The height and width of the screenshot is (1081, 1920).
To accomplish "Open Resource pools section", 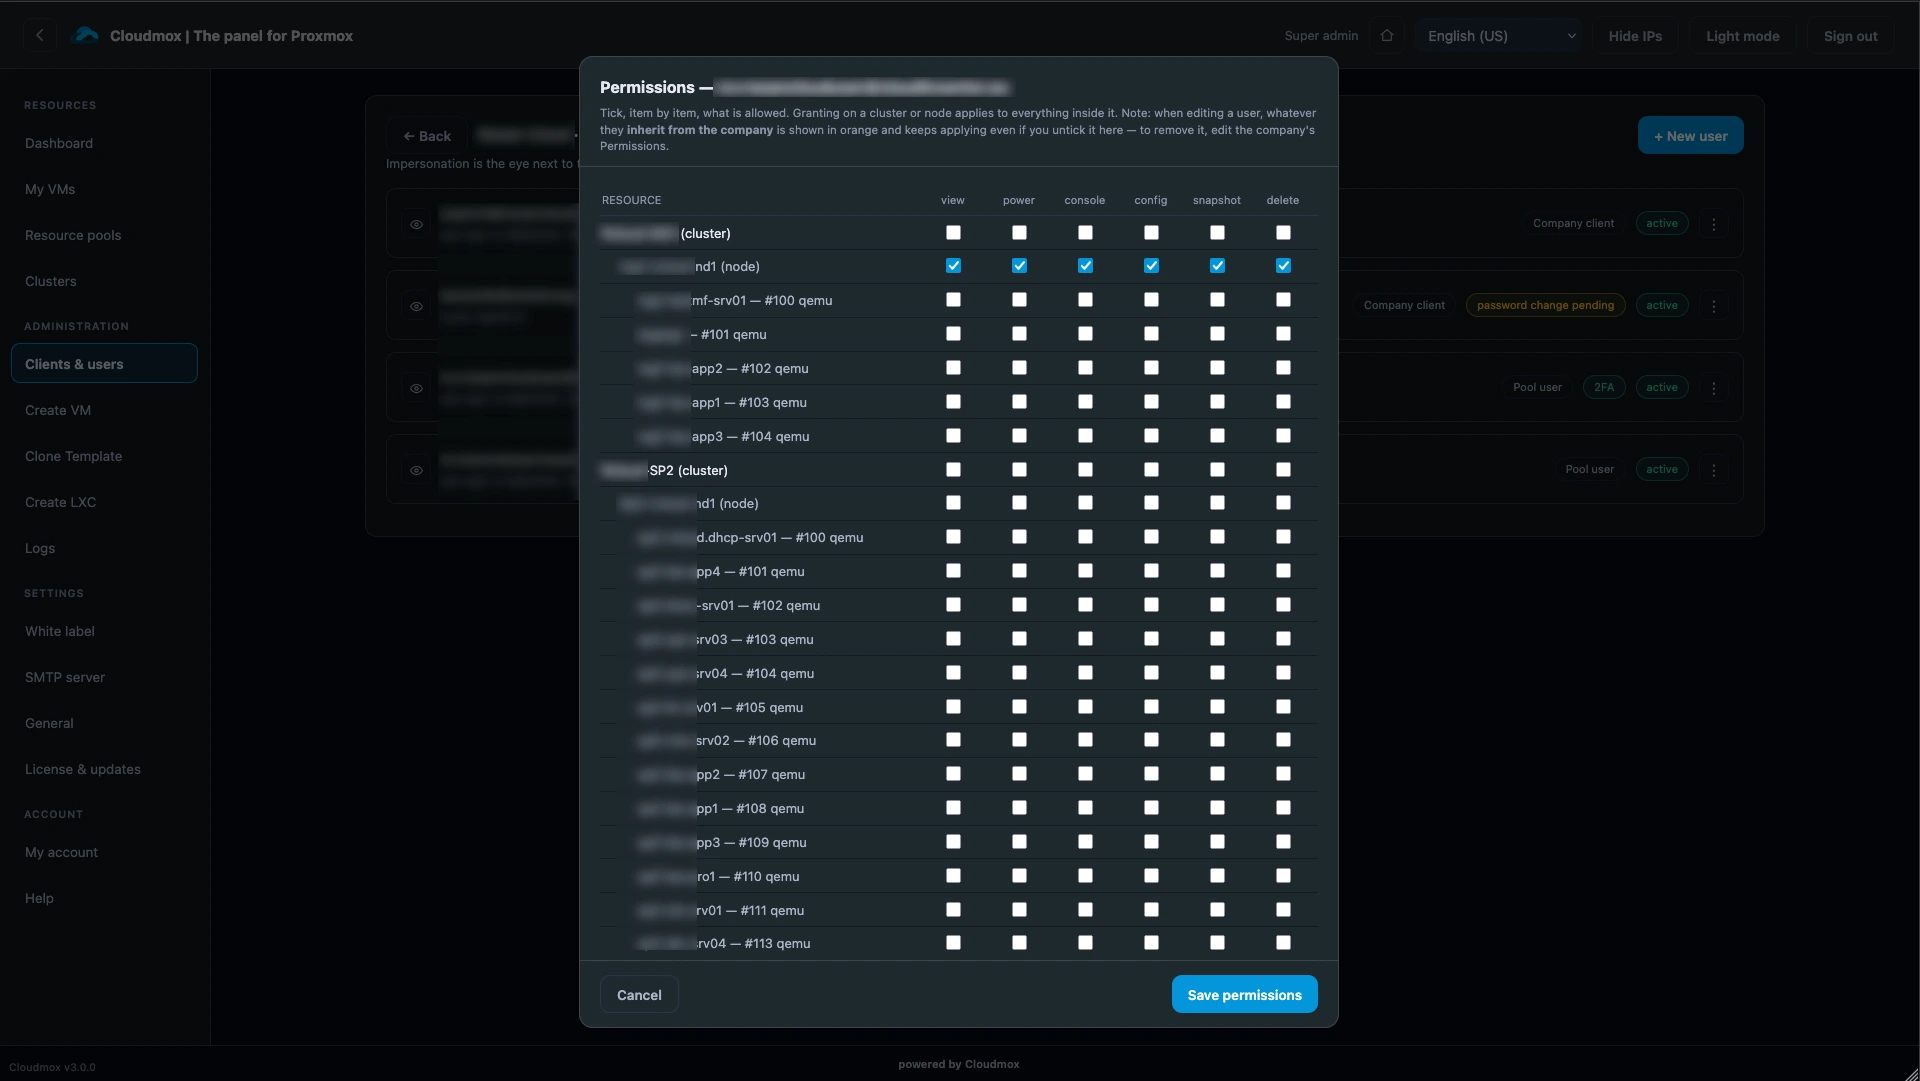I will 104,235.
